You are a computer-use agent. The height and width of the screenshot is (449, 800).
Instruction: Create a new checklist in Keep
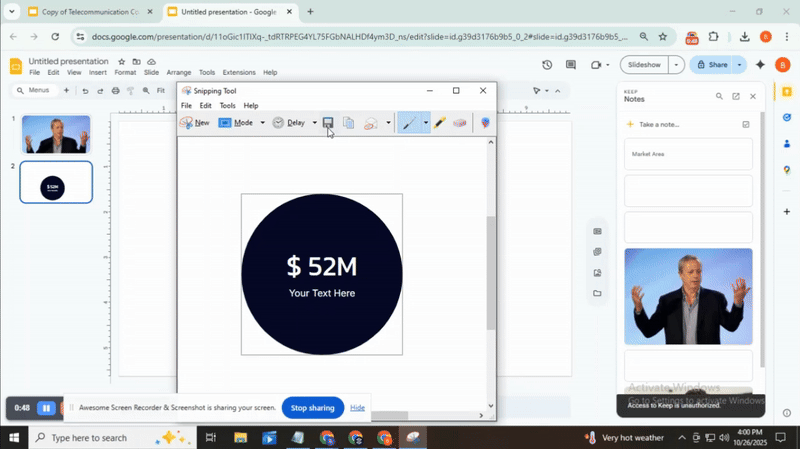(x=746, y=125)
